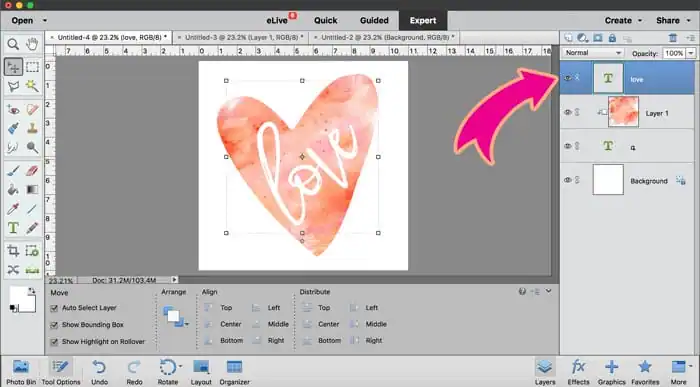Select the Type tool
This screenshot has height=387, width=700.
tap(13, 228)
